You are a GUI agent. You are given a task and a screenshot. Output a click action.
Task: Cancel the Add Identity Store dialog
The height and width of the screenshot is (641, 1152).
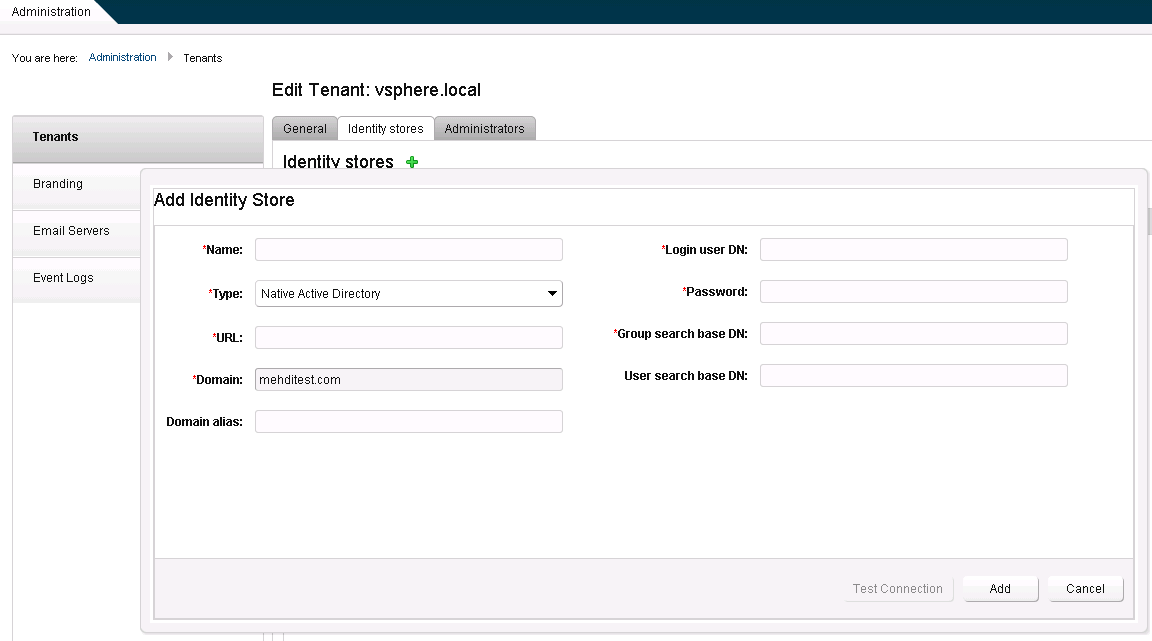tap(1085, 589)
